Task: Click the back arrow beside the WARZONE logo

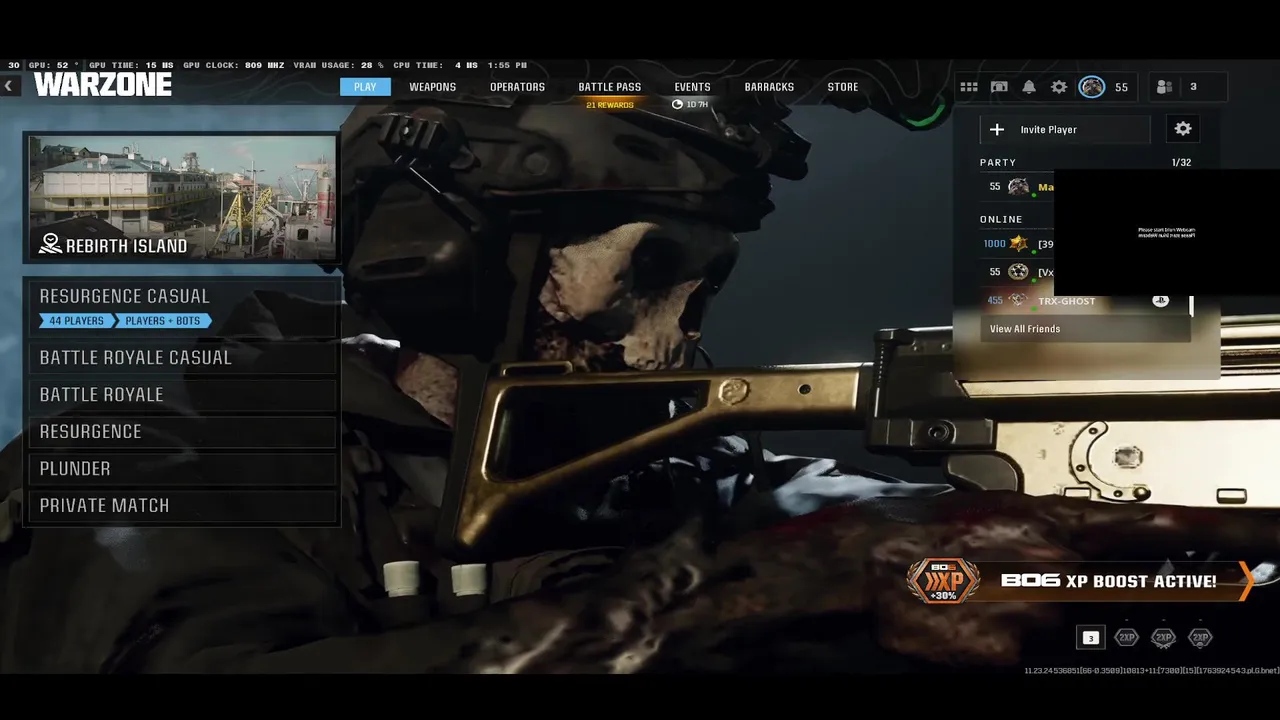Action: (x=8, y=86)
